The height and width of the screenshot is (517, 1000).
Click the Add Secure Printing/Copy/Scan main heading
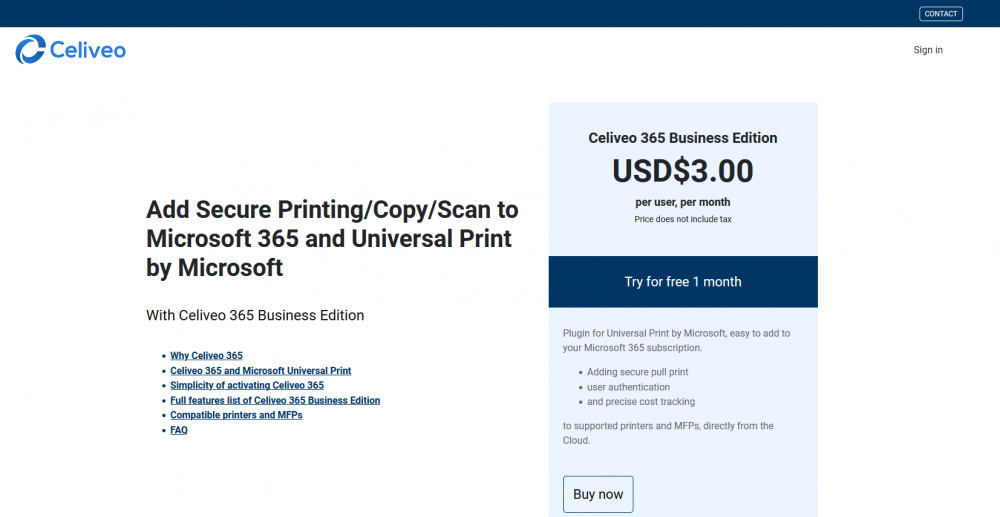(332, 238)
